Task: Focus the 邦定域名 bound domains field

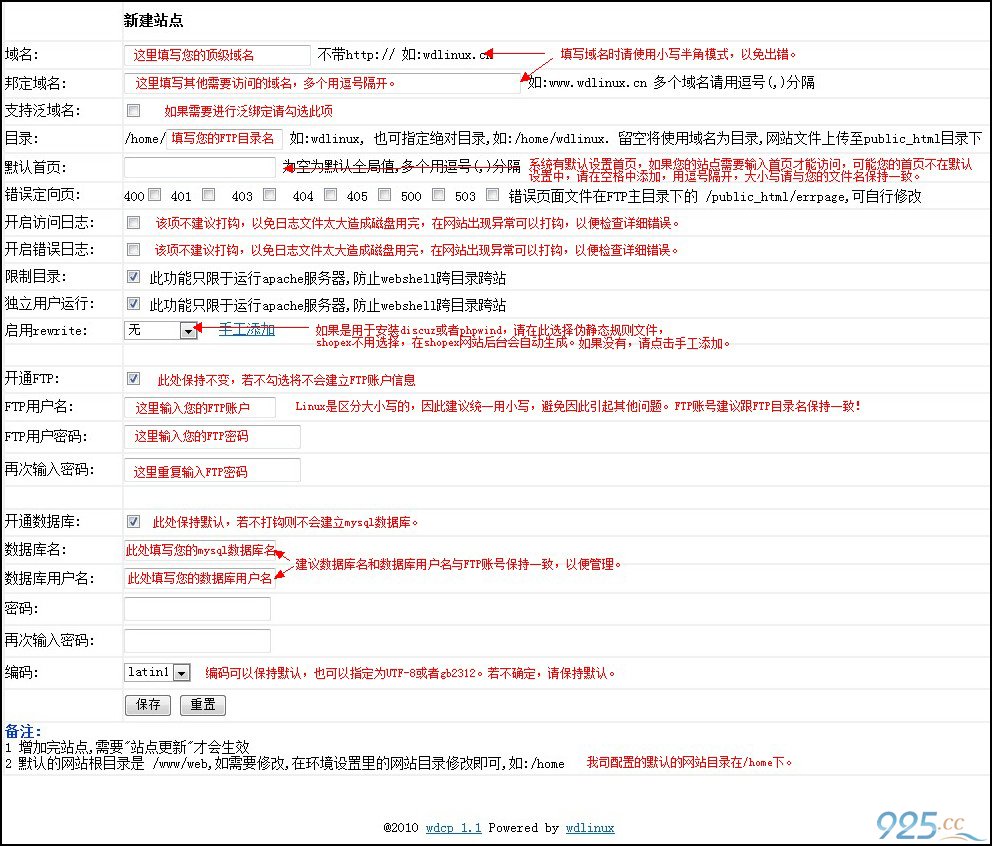Action: pos(322,83)
